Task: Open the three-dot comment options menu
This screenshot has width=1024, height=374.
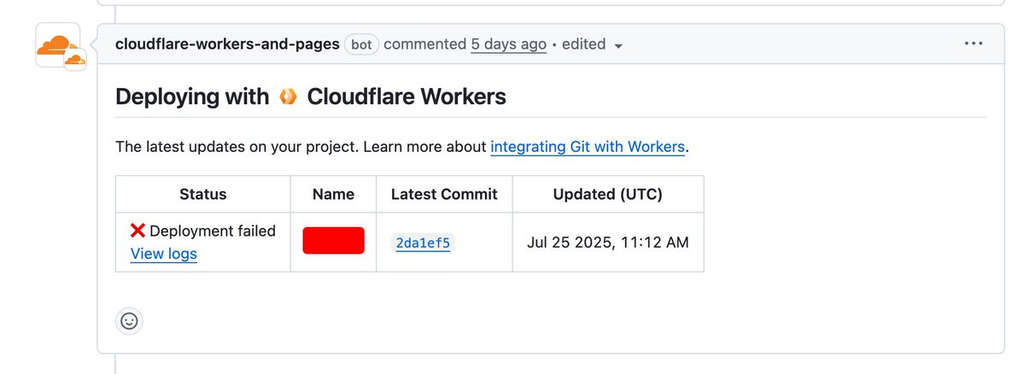Action: click(x=973, y=44)
